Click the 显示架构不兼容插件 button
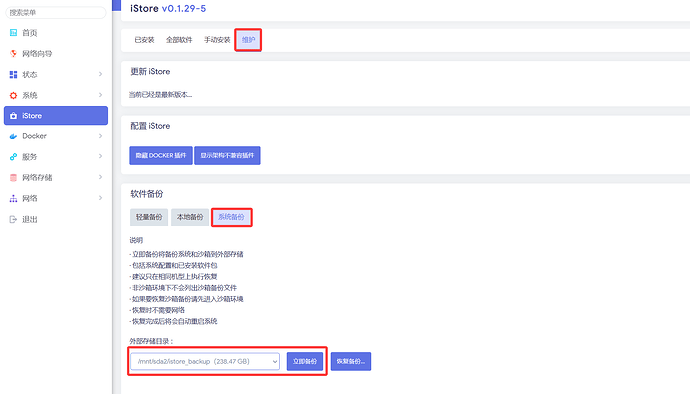Image resolution: width=690 pixels, height=394 pixels. tap(227, 155)
